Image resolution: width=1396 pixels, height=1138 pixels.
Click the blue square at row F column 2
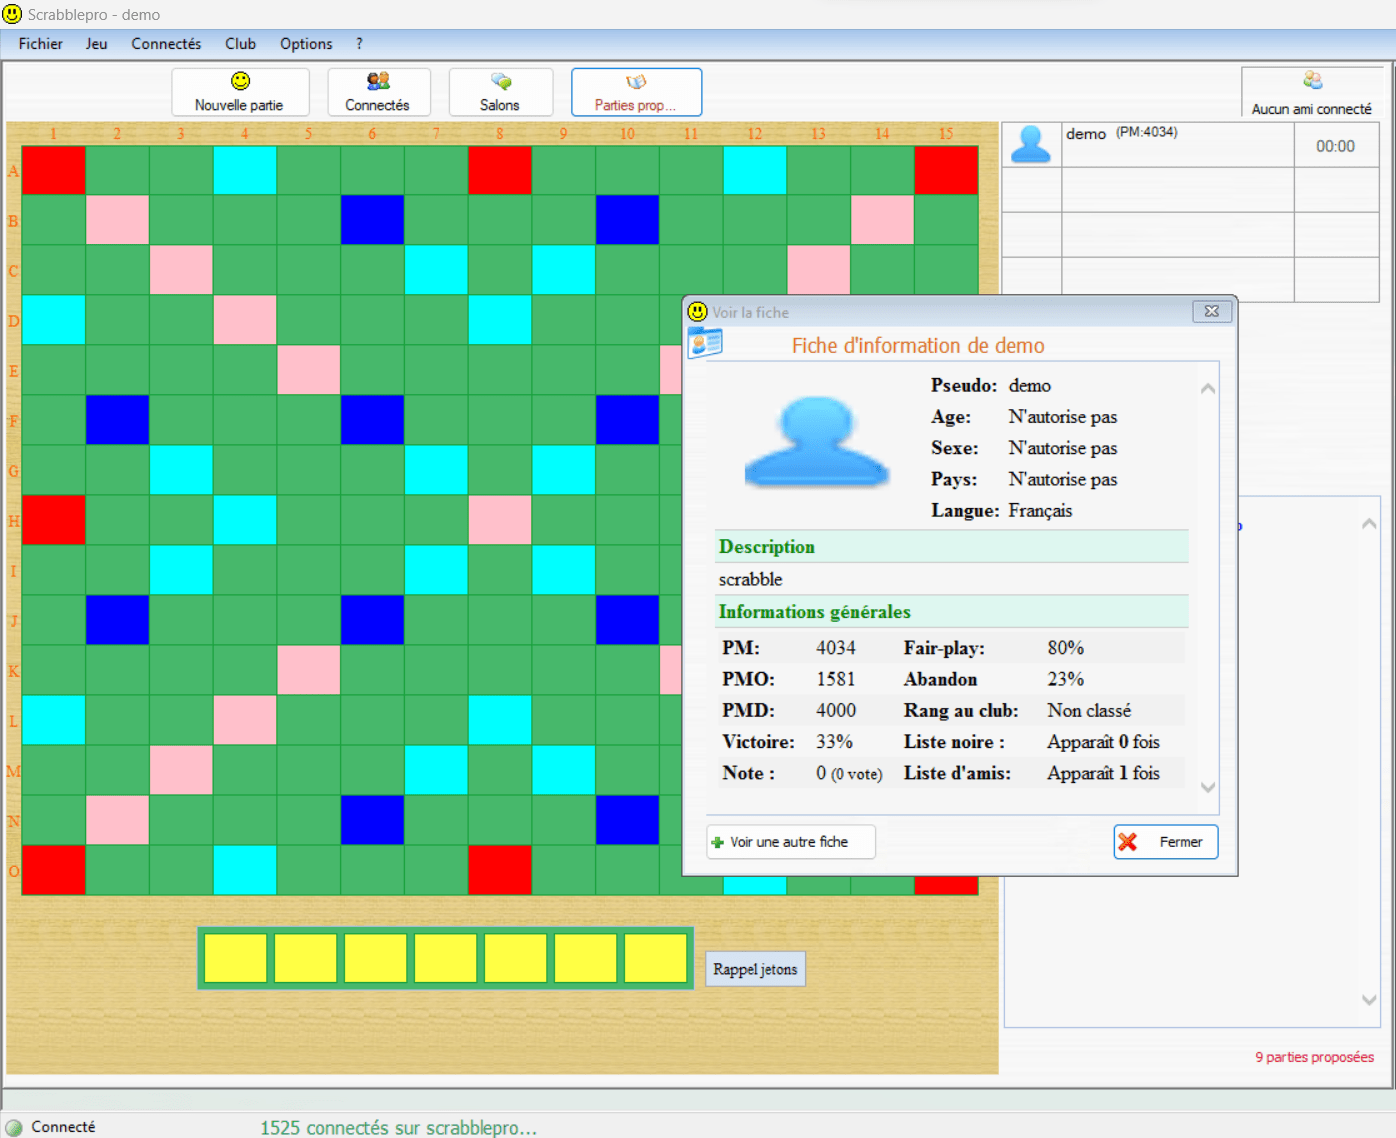point(118,420)
